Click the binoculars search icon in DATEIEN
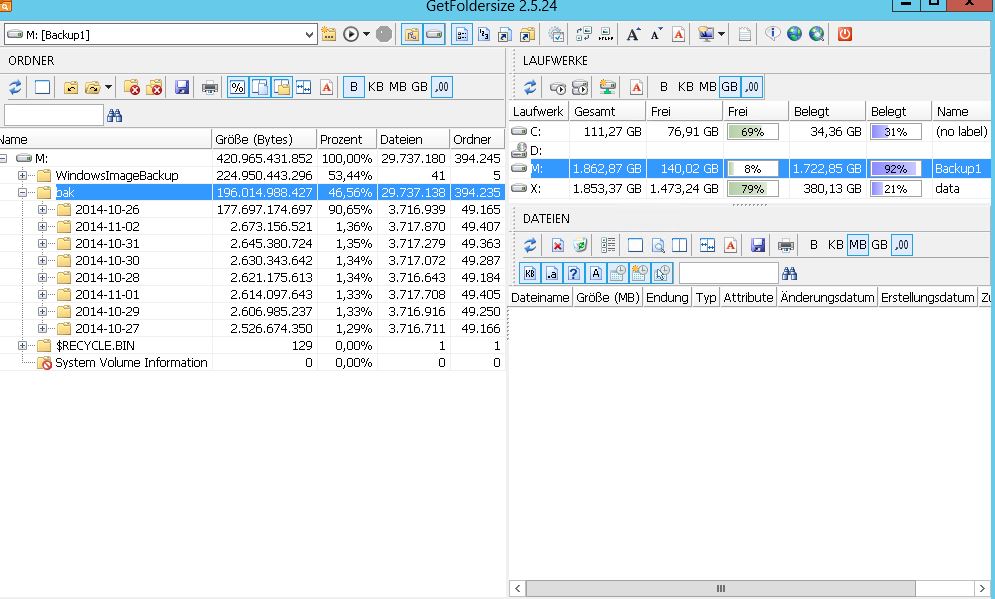The image size is (995, 599). point(789,273)
